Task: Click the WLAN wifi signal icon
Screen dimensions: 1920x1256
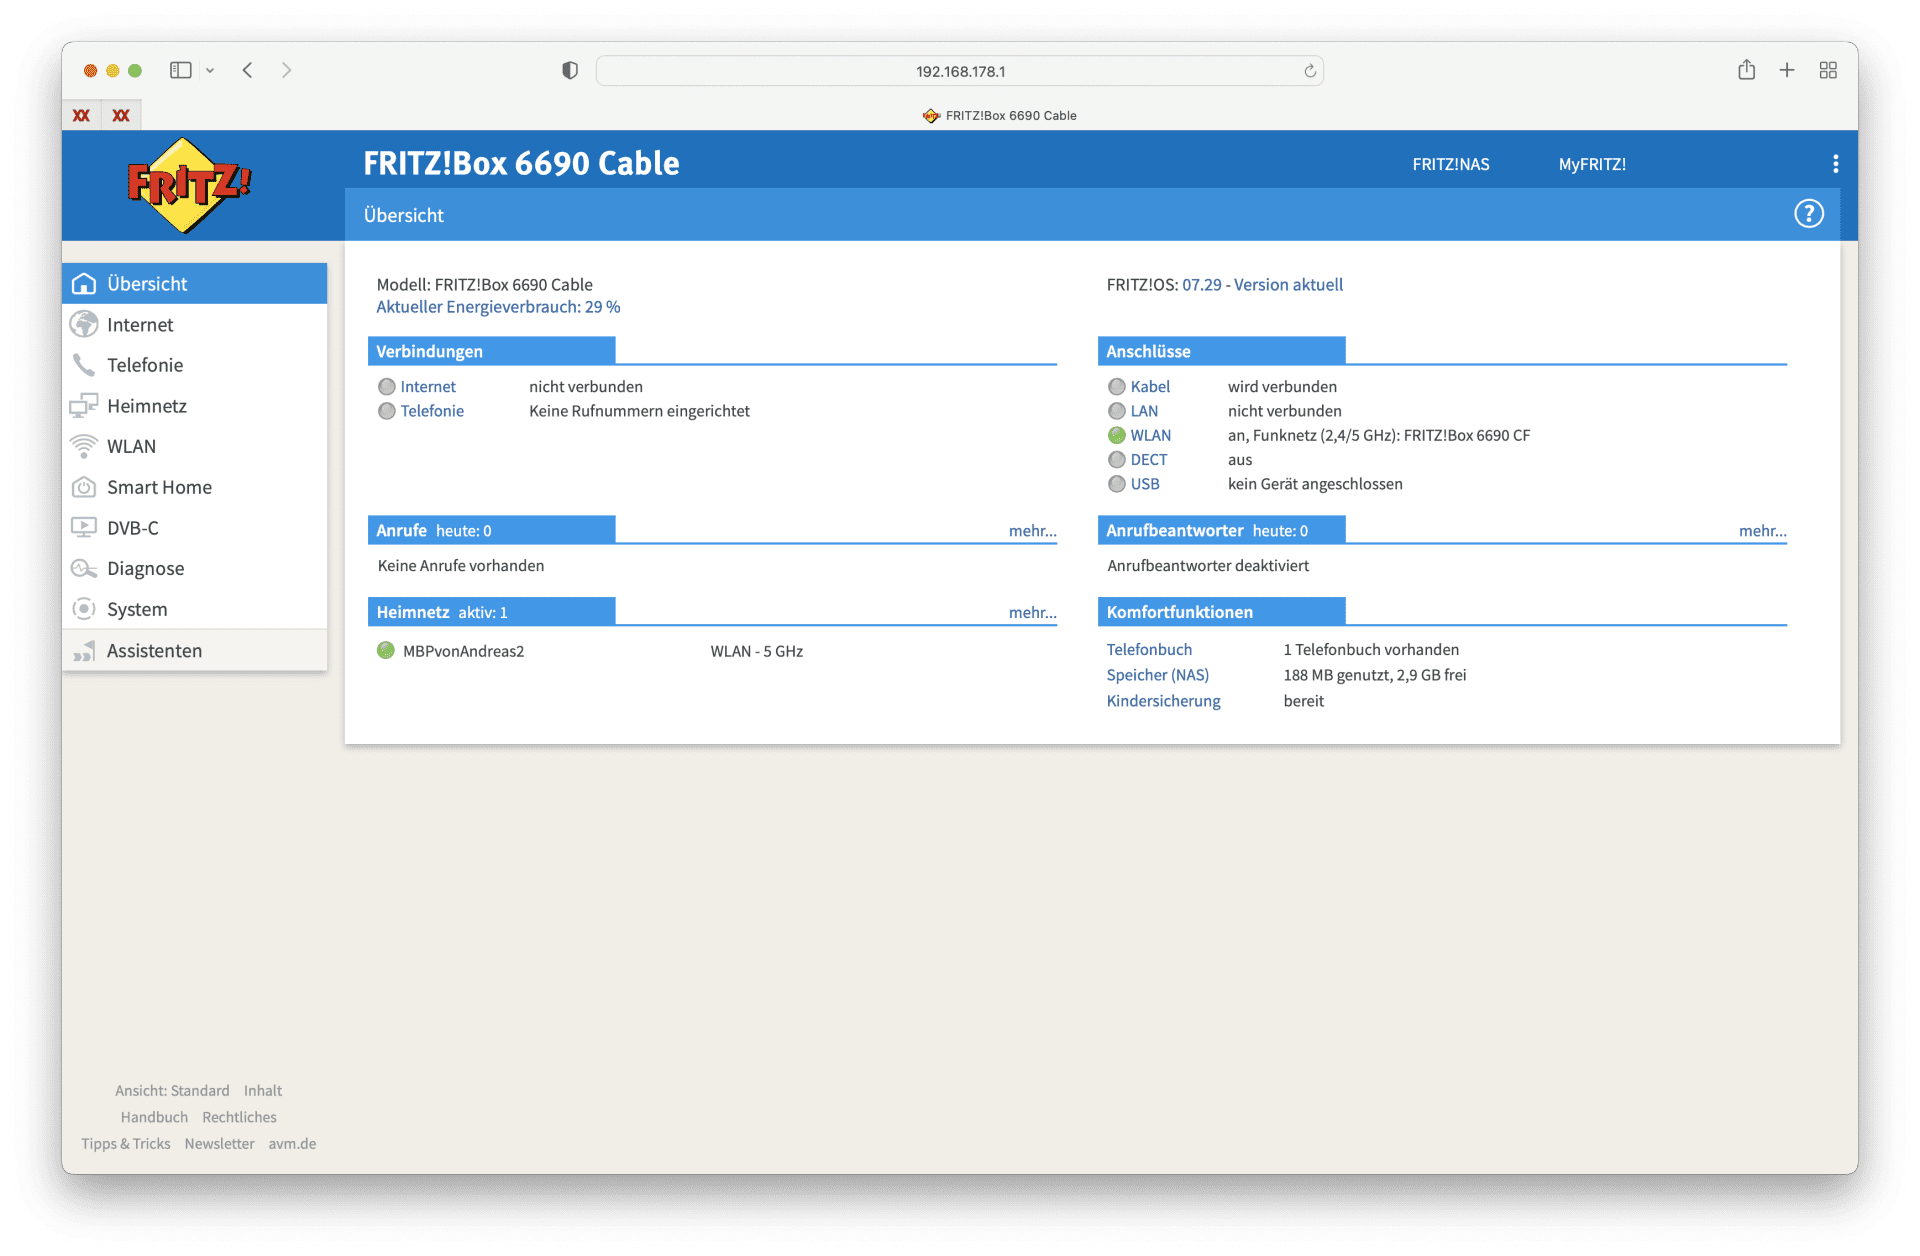Action: point(84,446)
